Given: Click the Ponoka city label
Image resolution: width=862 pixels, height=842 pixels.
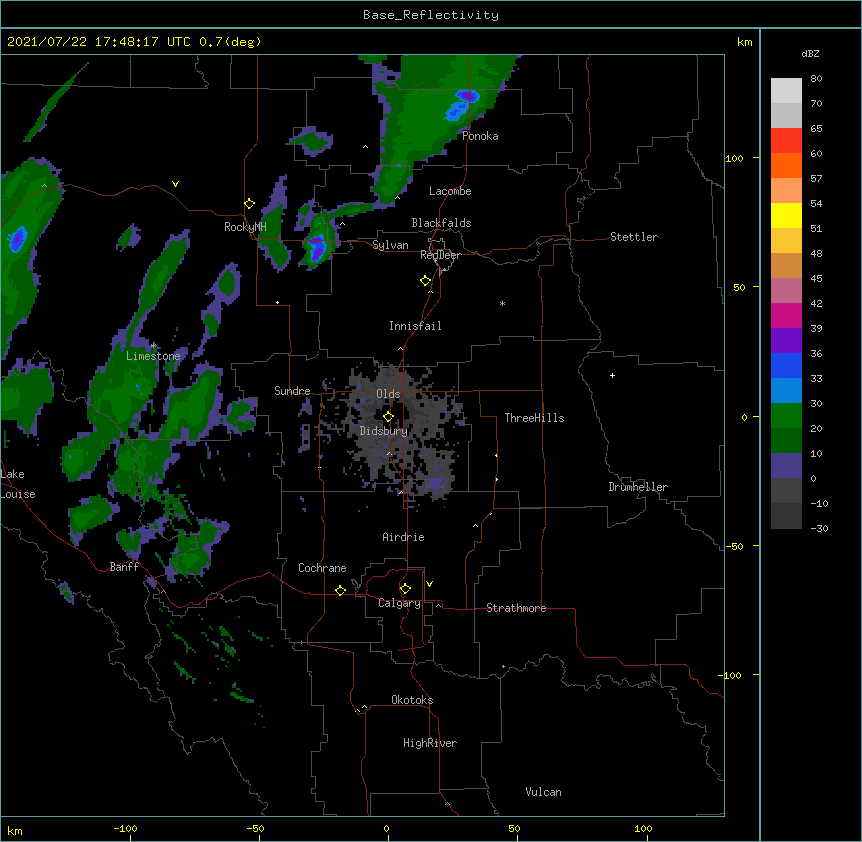Looking at the screenshot, I should pos(480,136).
